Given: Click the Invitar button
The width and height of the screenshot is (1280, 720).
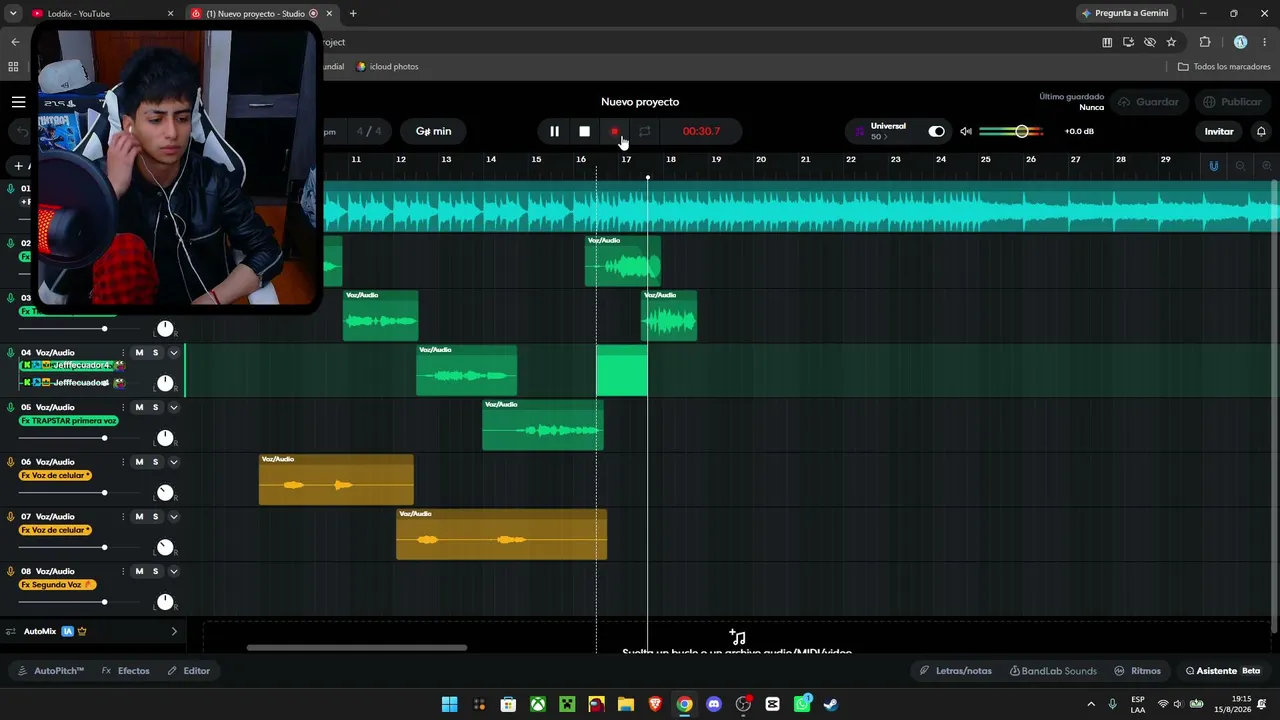Looking at the screenshot, I should point(1219,131).
